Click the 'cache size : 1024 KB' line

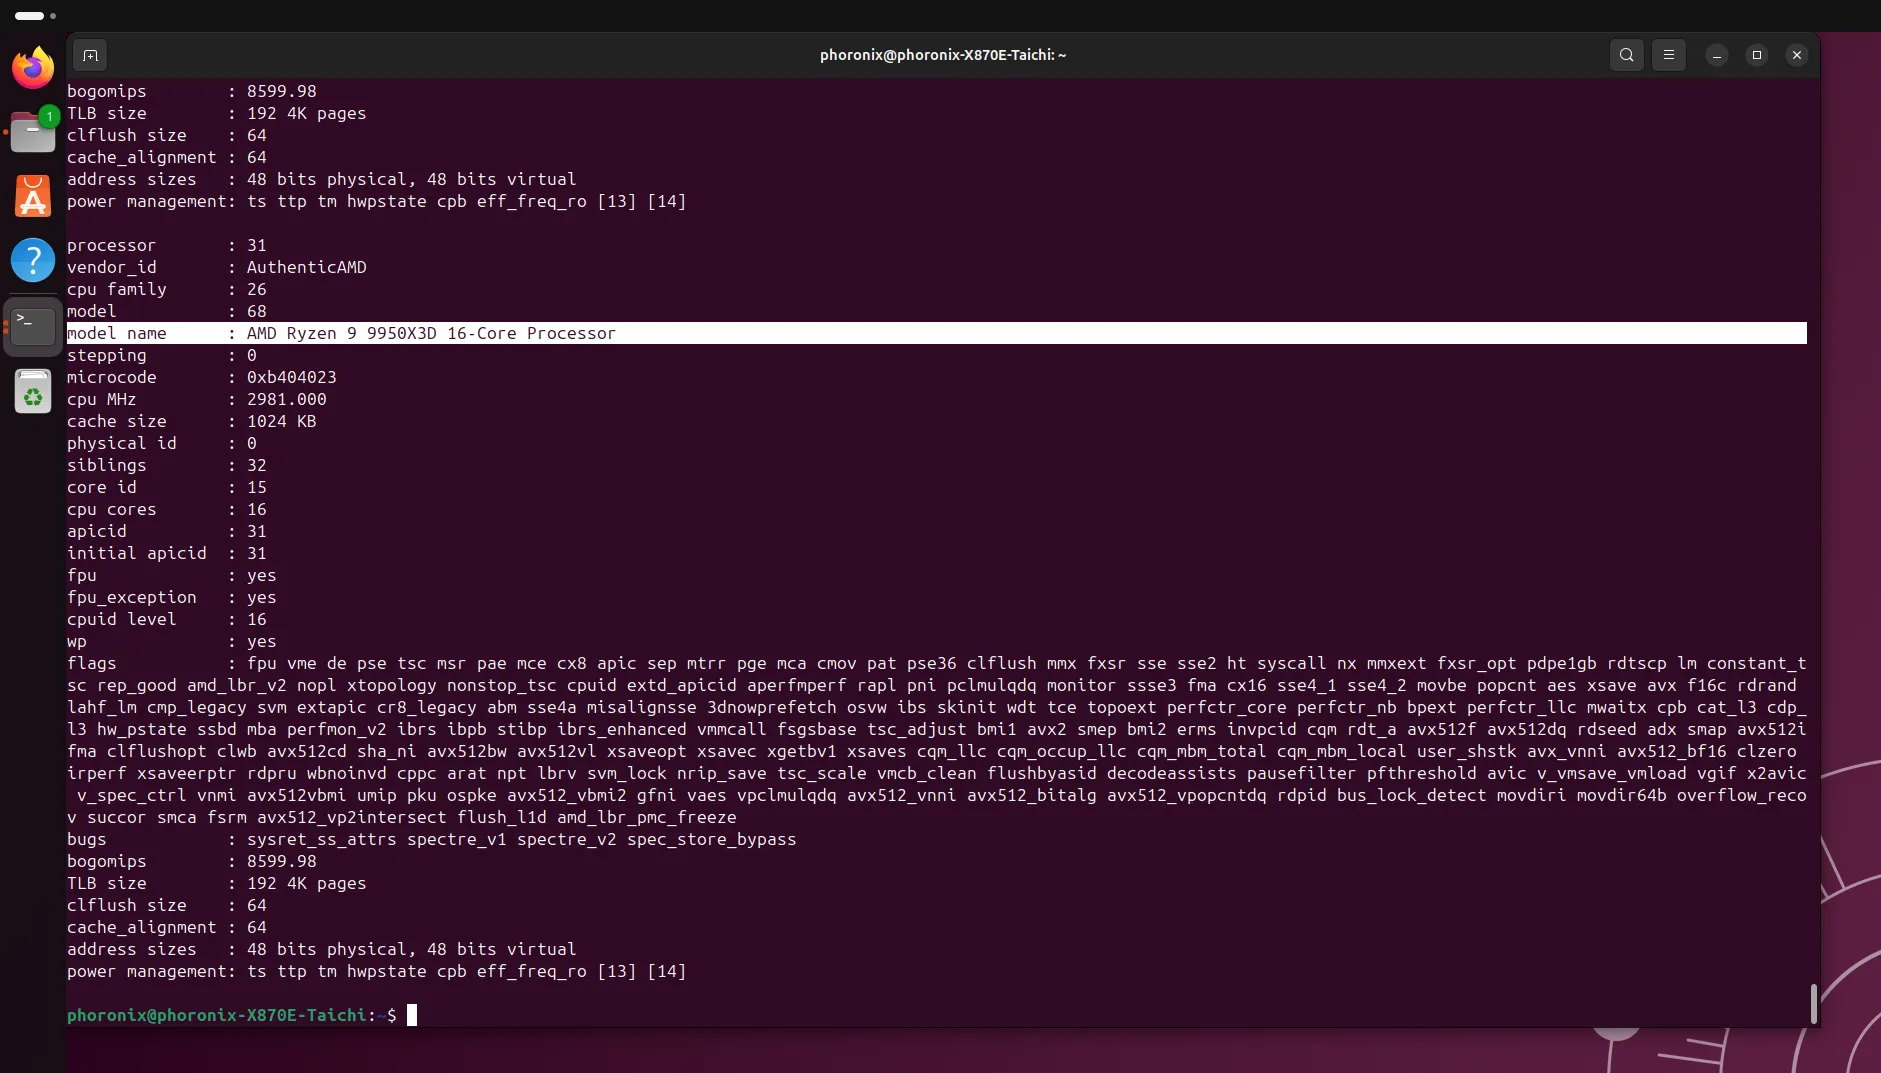coord(192,421)
